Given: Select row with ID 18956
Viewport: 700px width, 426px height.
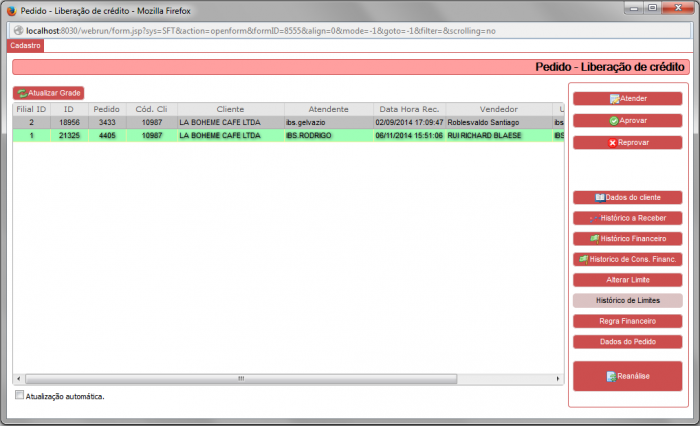Looking at the screenshot, I should click(x=288, y=122).
